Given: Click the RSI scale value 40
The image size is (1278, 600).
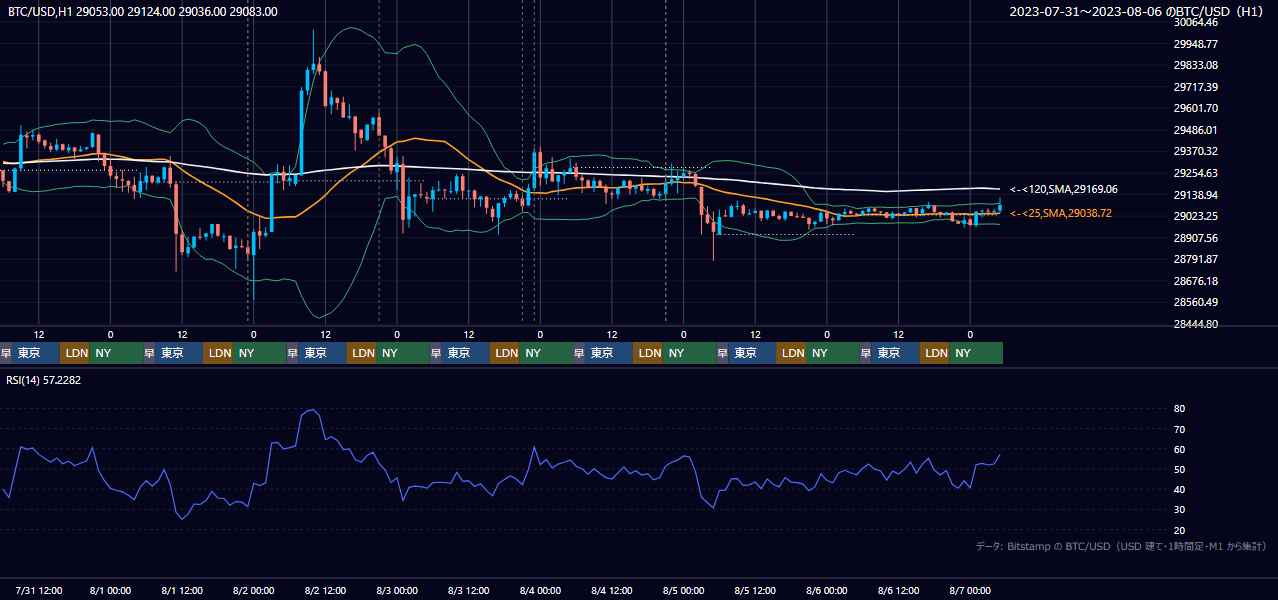Looking at the screenshot, I should 1179,489.
